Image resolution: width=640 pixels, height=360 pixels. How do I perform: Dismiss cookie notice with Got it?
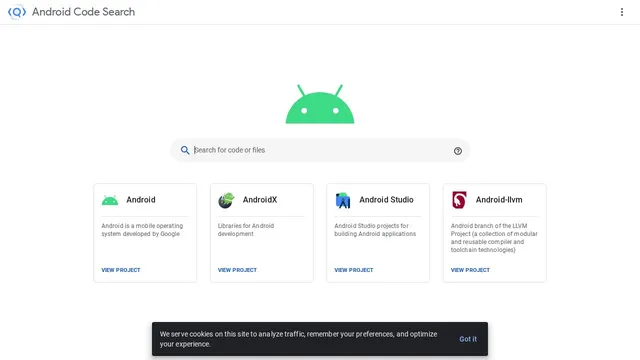coord(468,339)
